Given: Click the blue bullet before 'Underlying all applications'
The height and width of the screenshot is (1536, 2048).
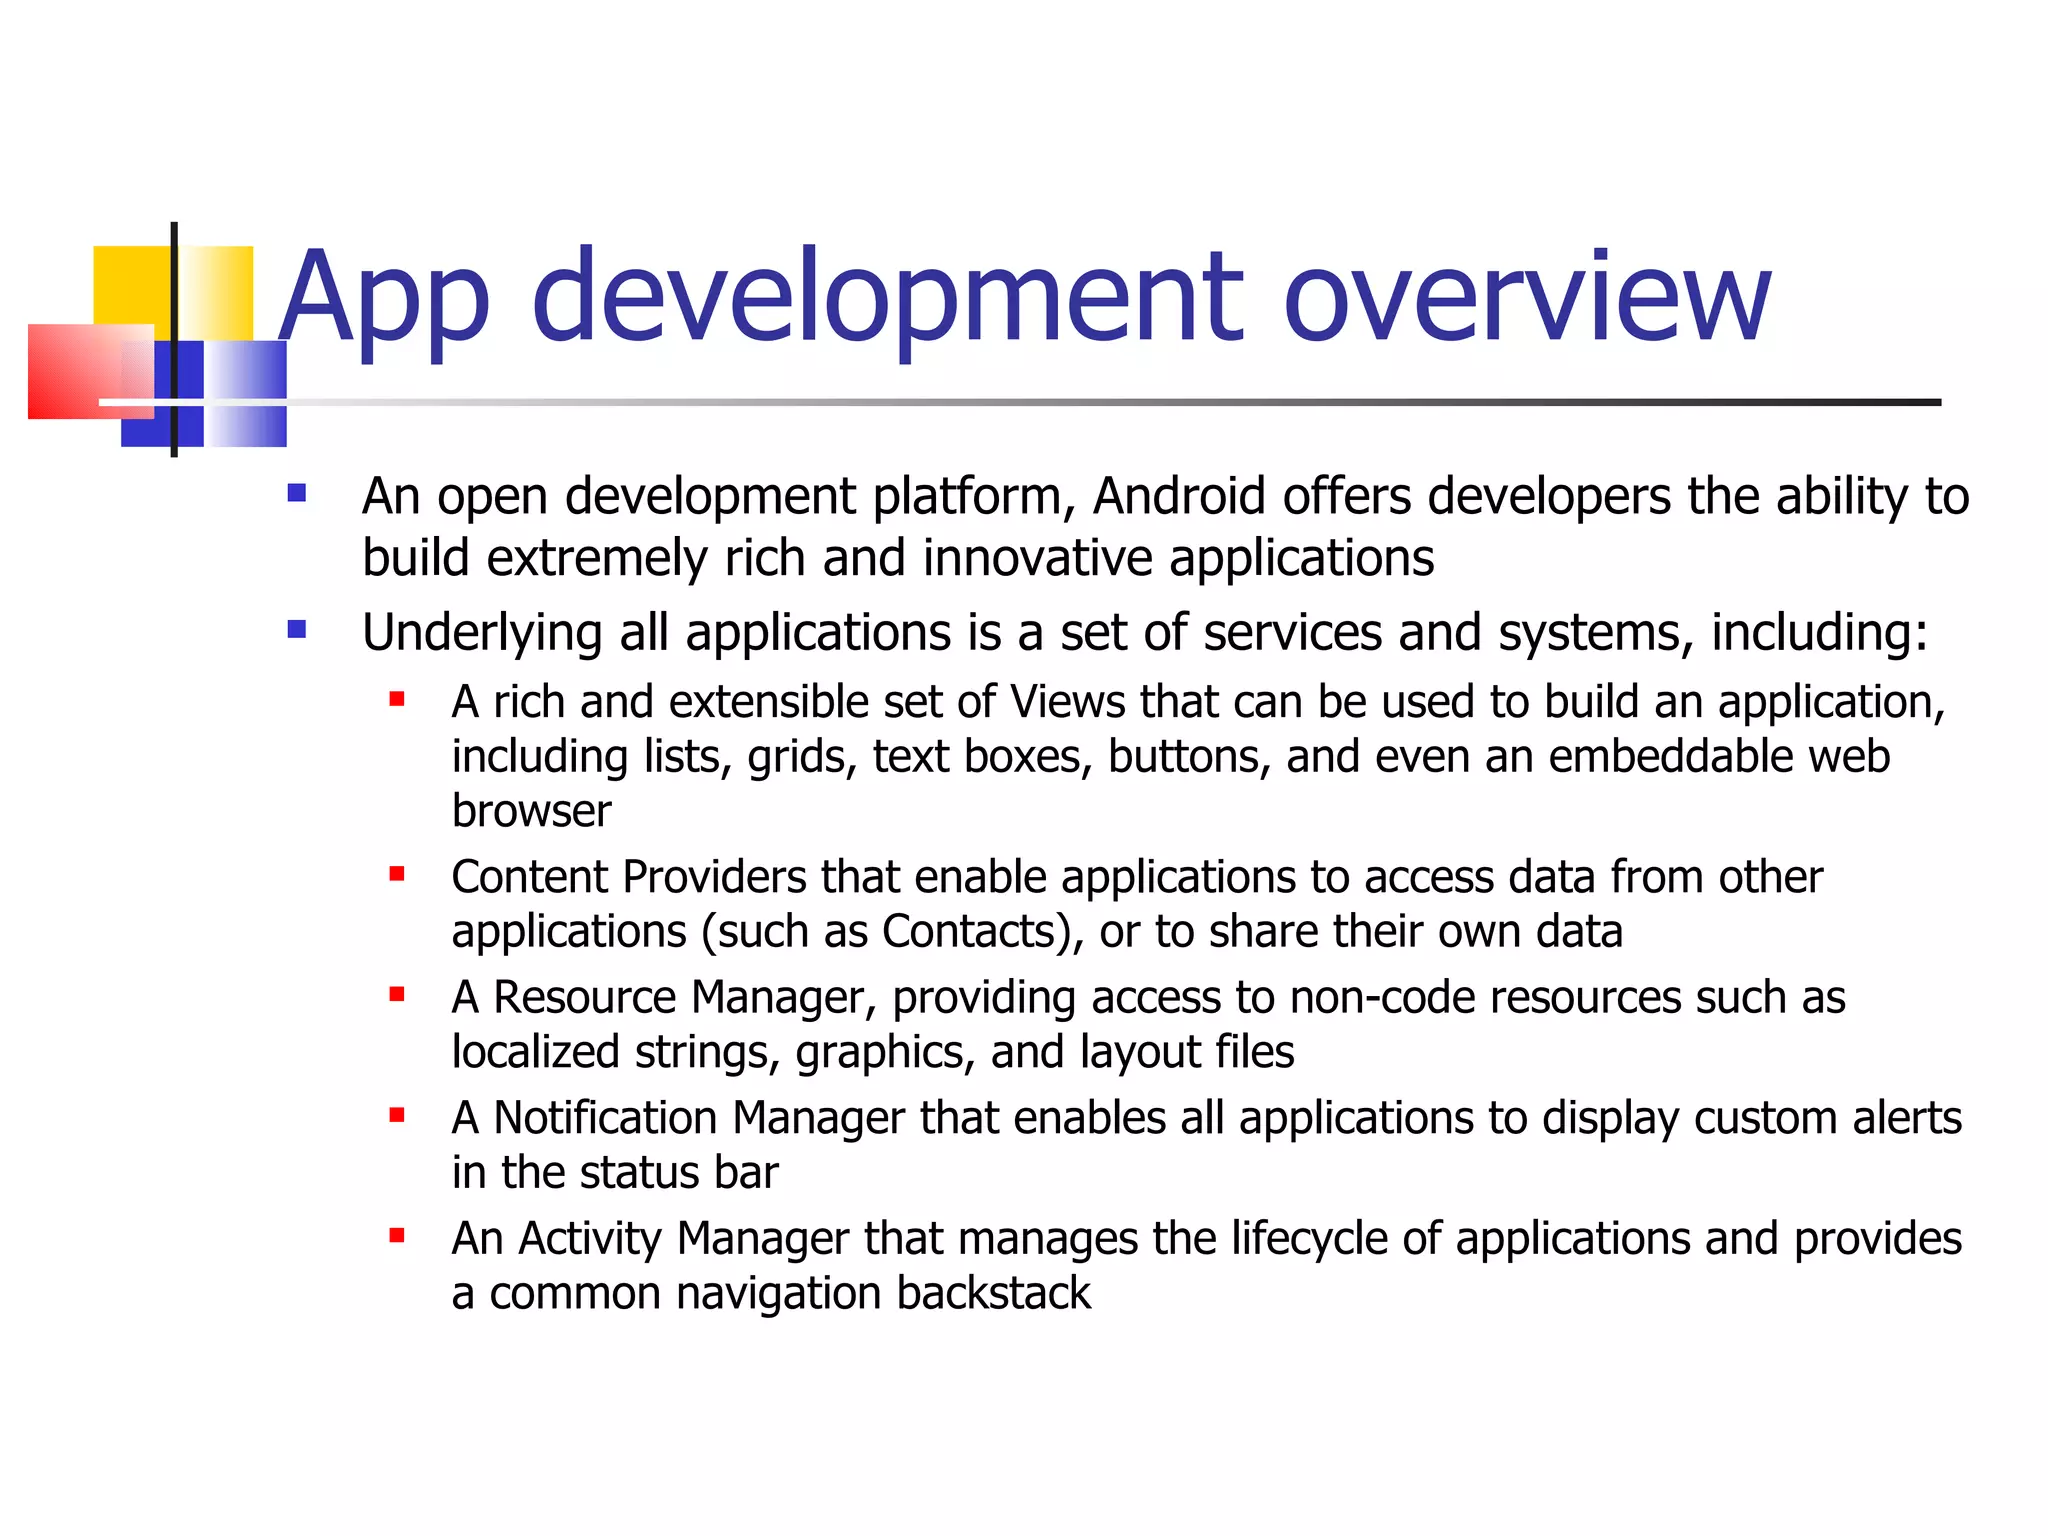Looking at the screenshot, I should point(297,630).
